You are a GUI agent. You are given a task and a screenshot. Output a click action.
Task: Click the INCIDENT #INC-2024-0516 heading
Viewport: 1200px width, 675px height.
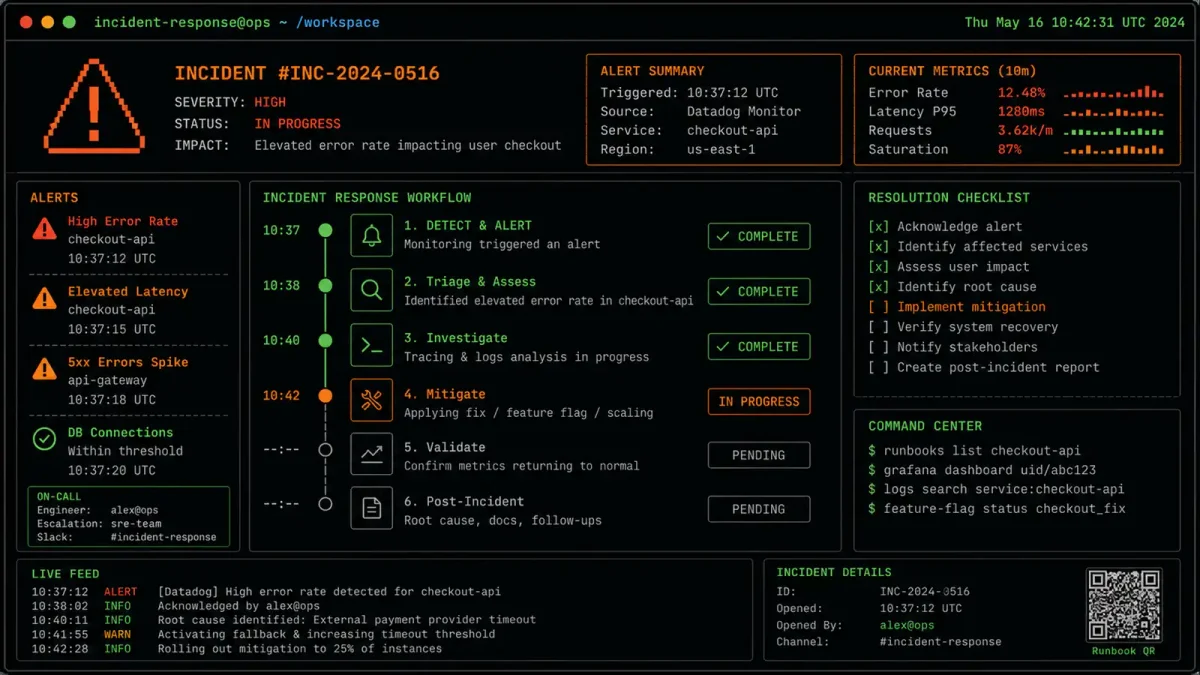307,74
